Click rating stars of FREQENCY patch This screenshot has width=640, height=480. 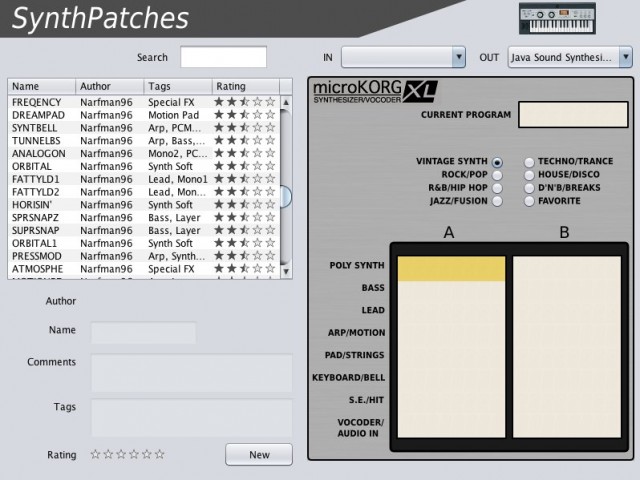tap(244, 102)
